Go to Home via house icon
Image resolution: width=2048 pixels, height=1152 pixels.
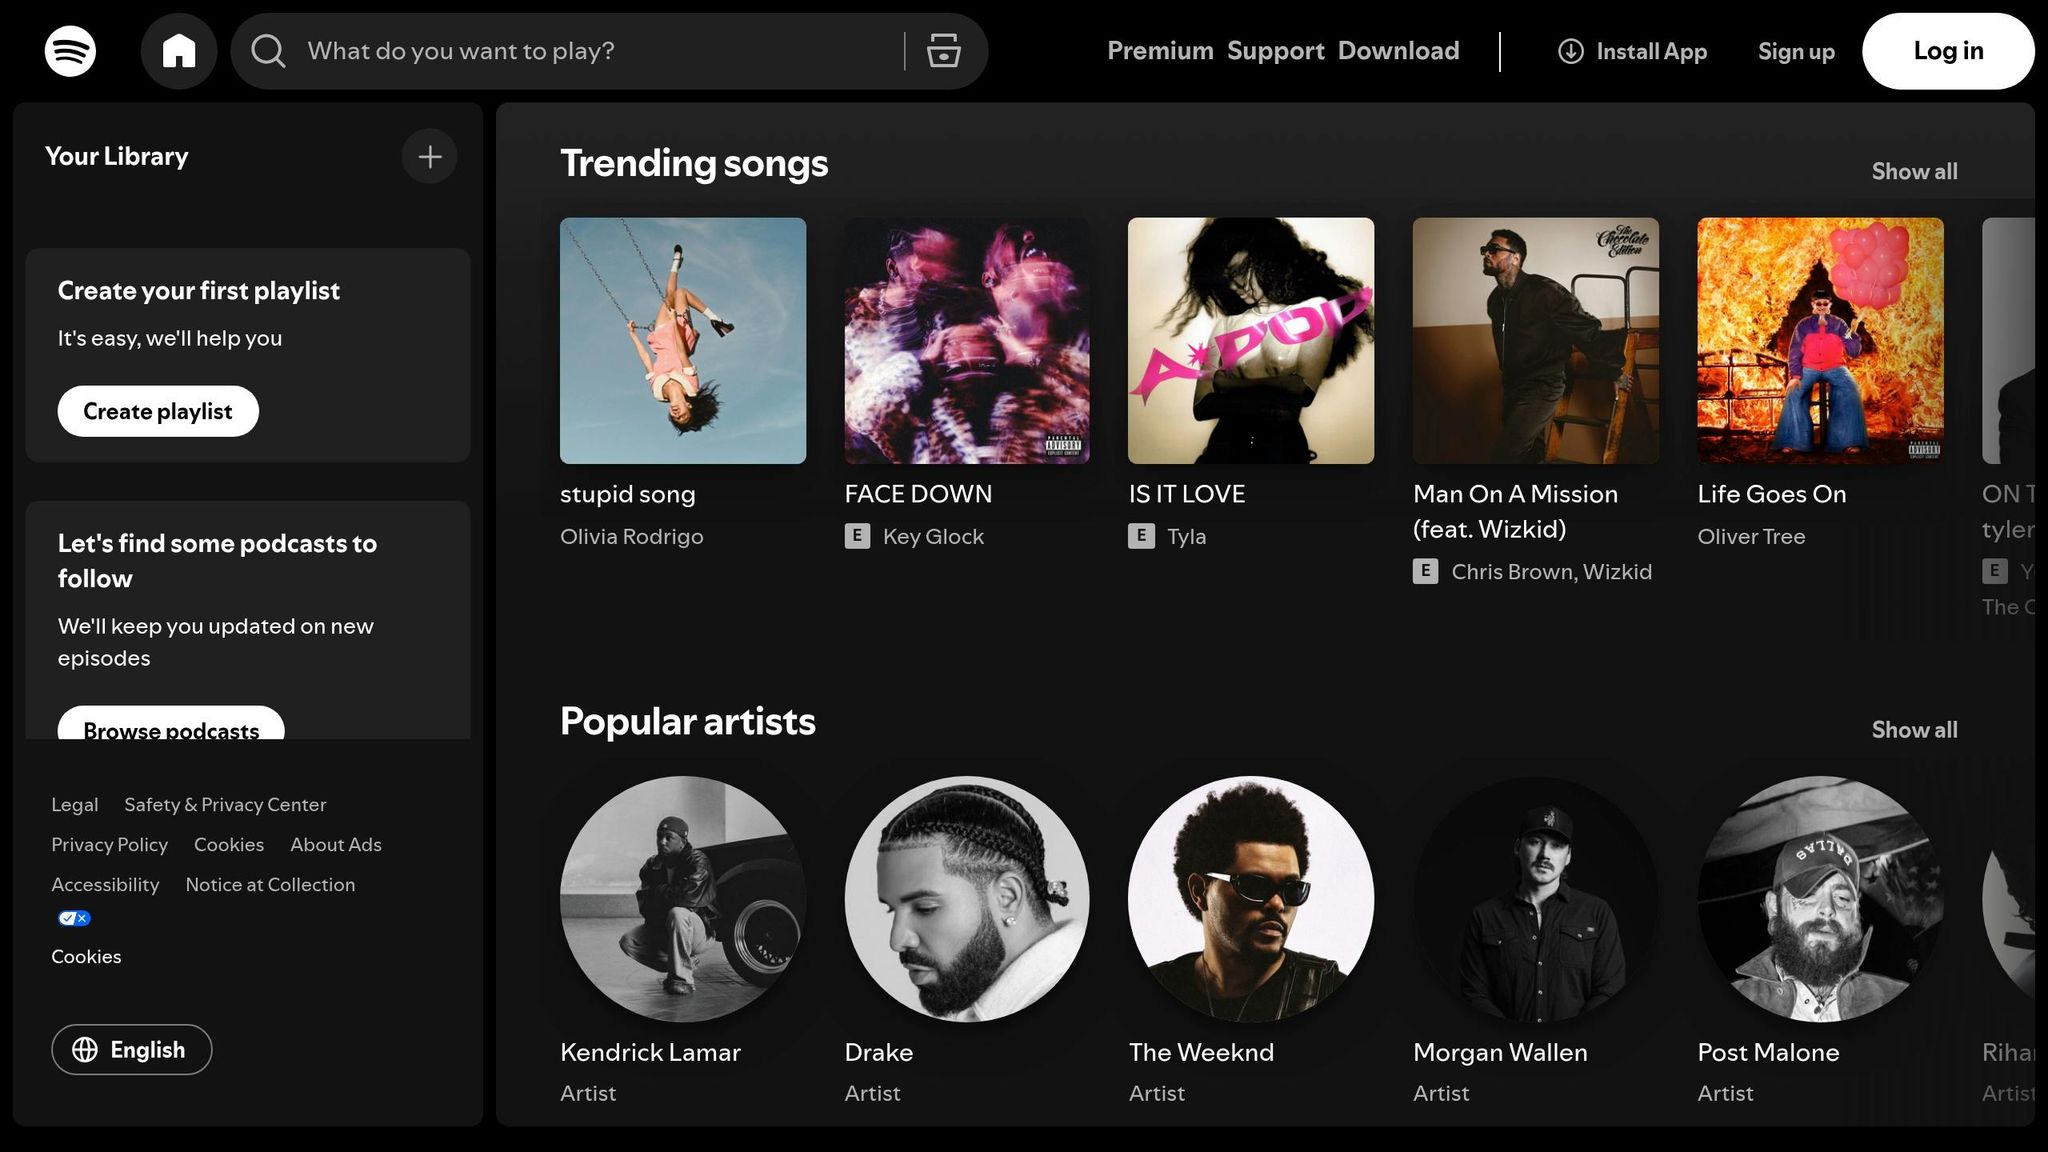(179, 51)
